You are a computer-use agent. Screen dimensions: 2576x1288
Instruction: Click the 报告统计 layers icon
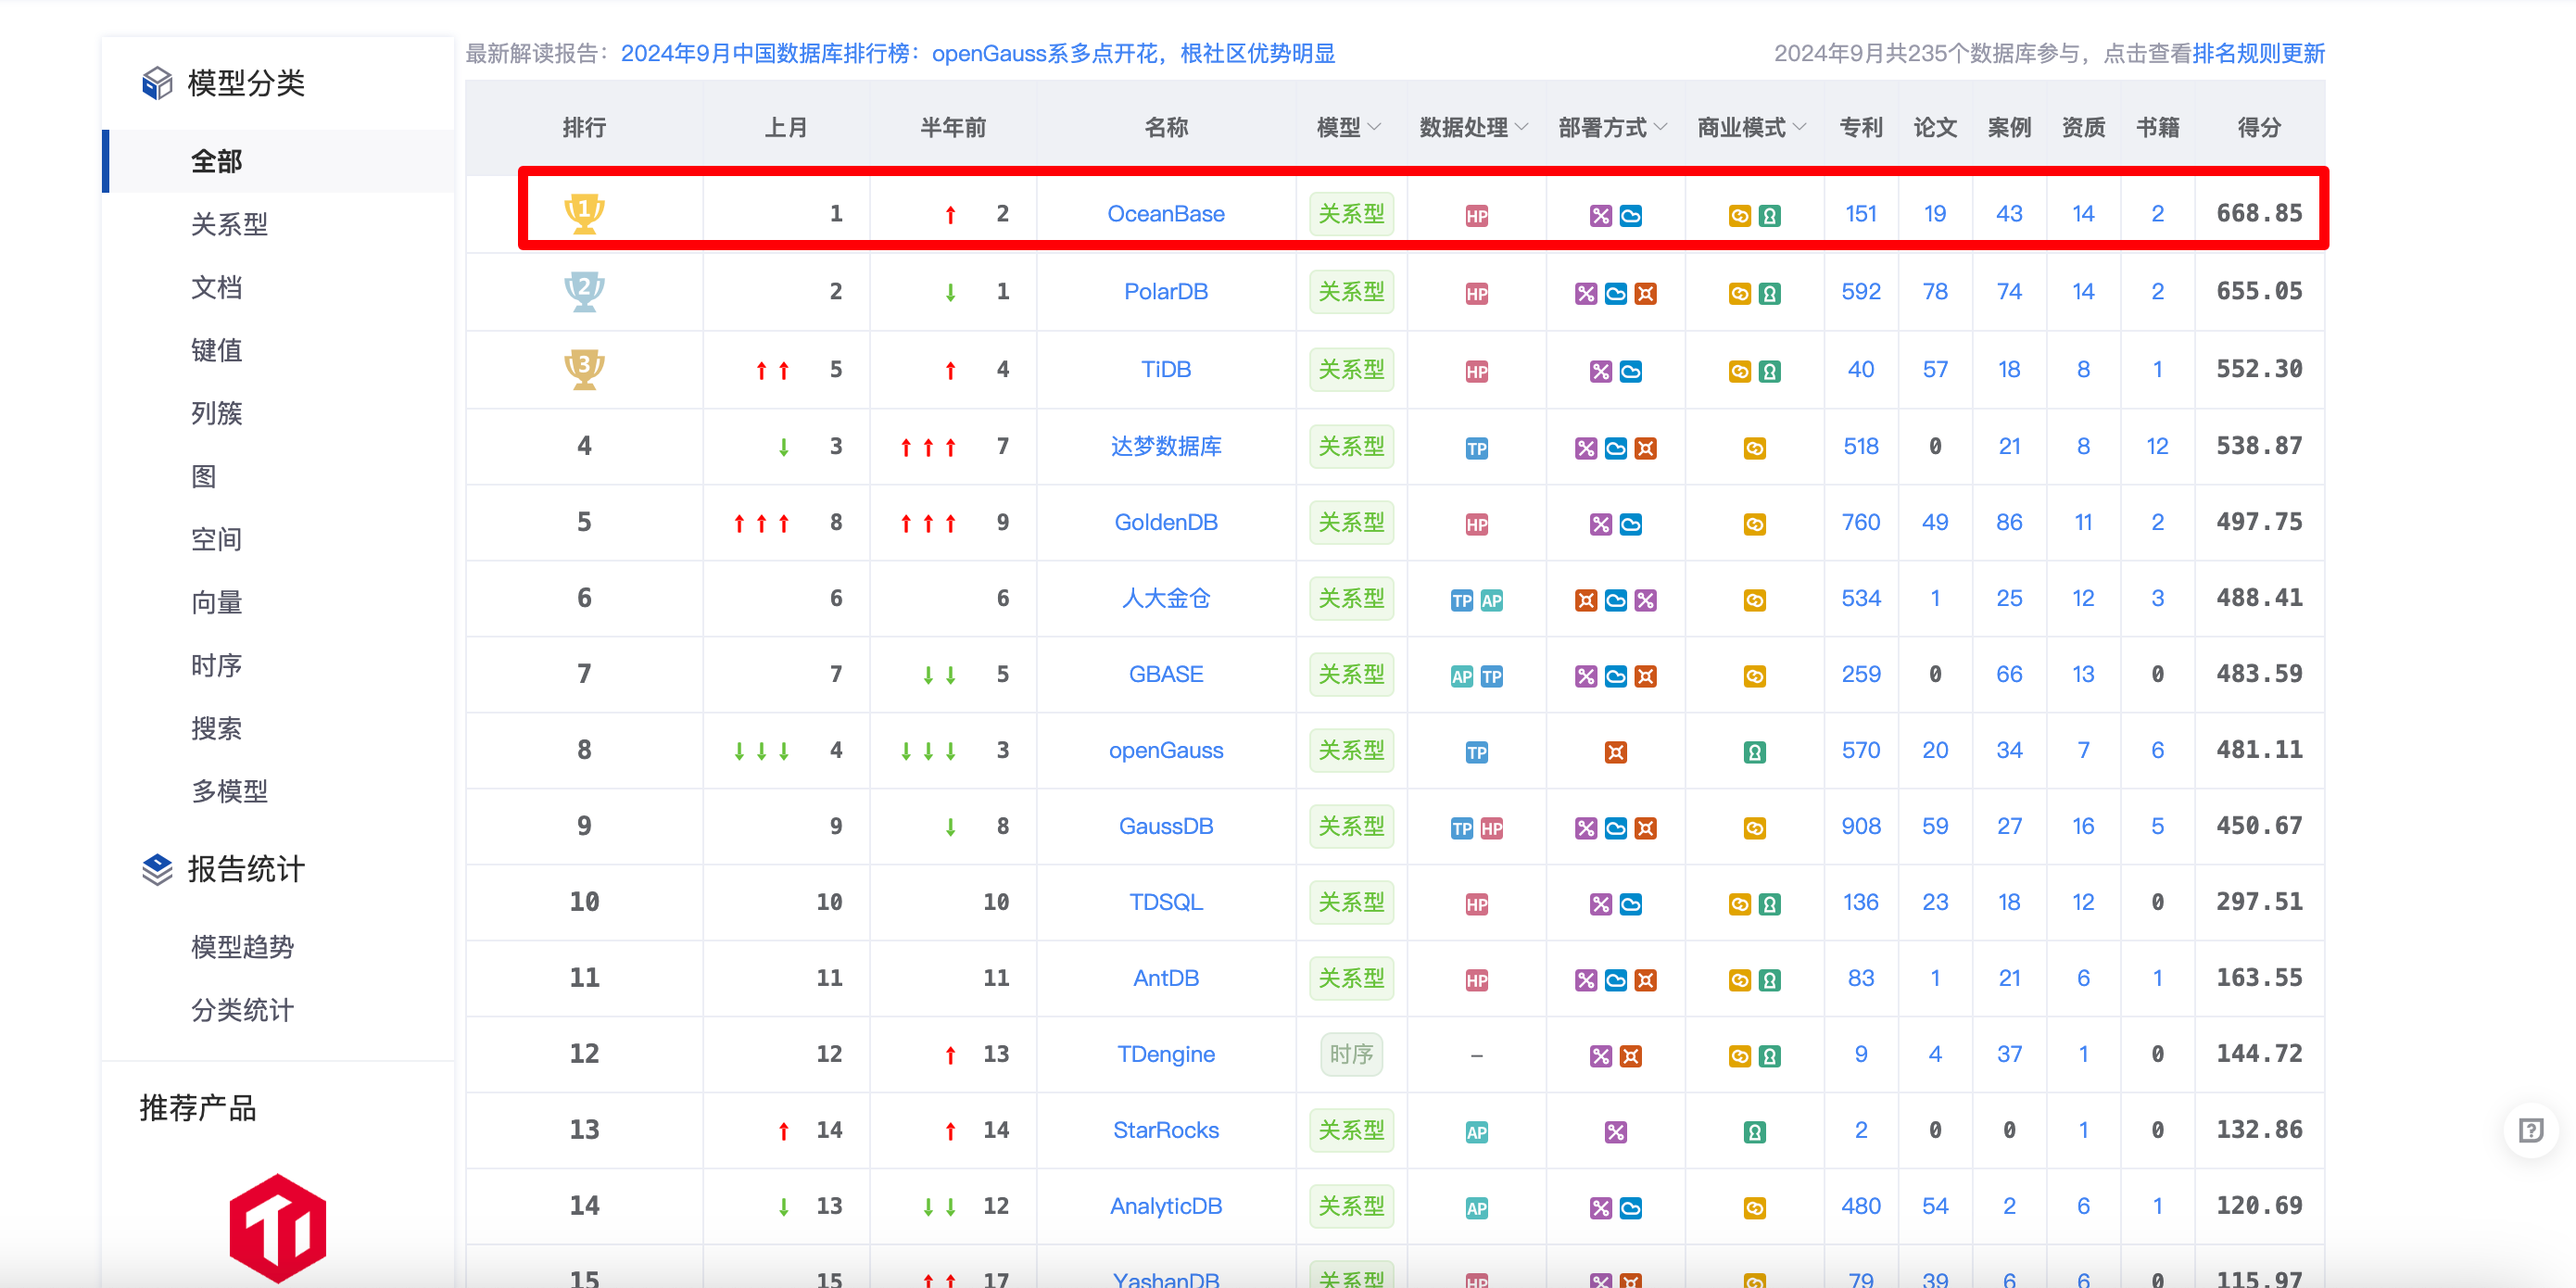[157, 869]
